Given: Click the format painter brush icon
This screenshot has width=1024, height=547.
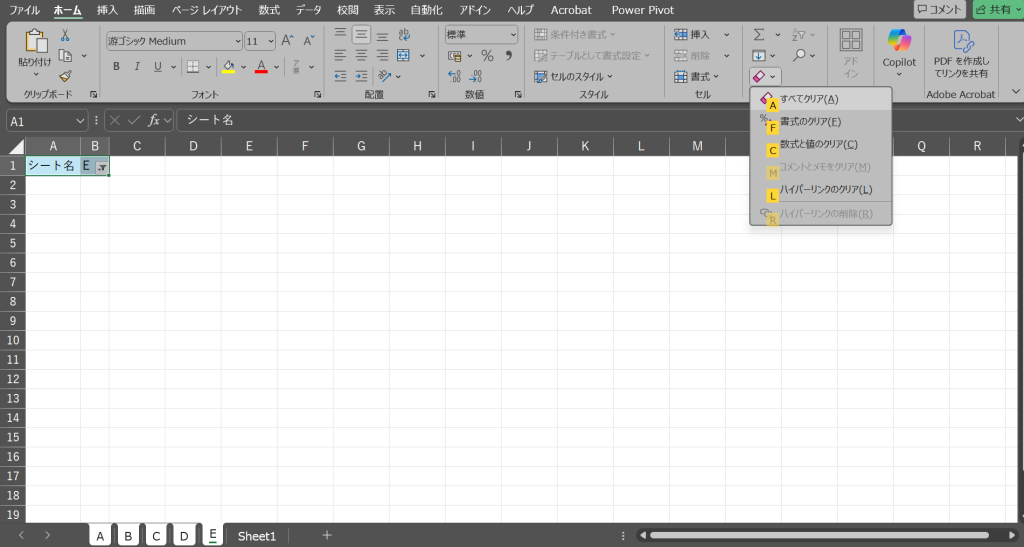Looking at the screenshot, I should (x=65, y=76).
